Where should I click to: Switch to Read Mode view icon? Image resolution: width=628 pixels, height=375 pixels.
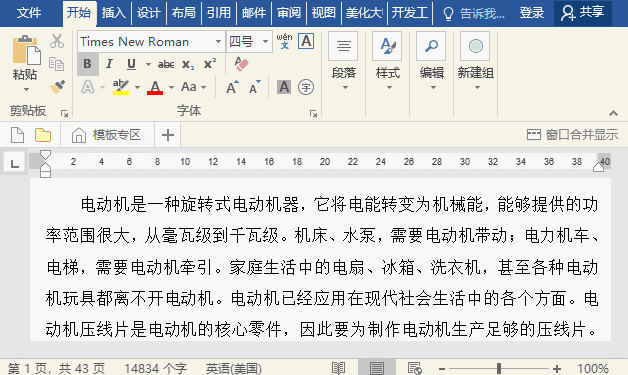pyautogui.click(x=338, y=368)
